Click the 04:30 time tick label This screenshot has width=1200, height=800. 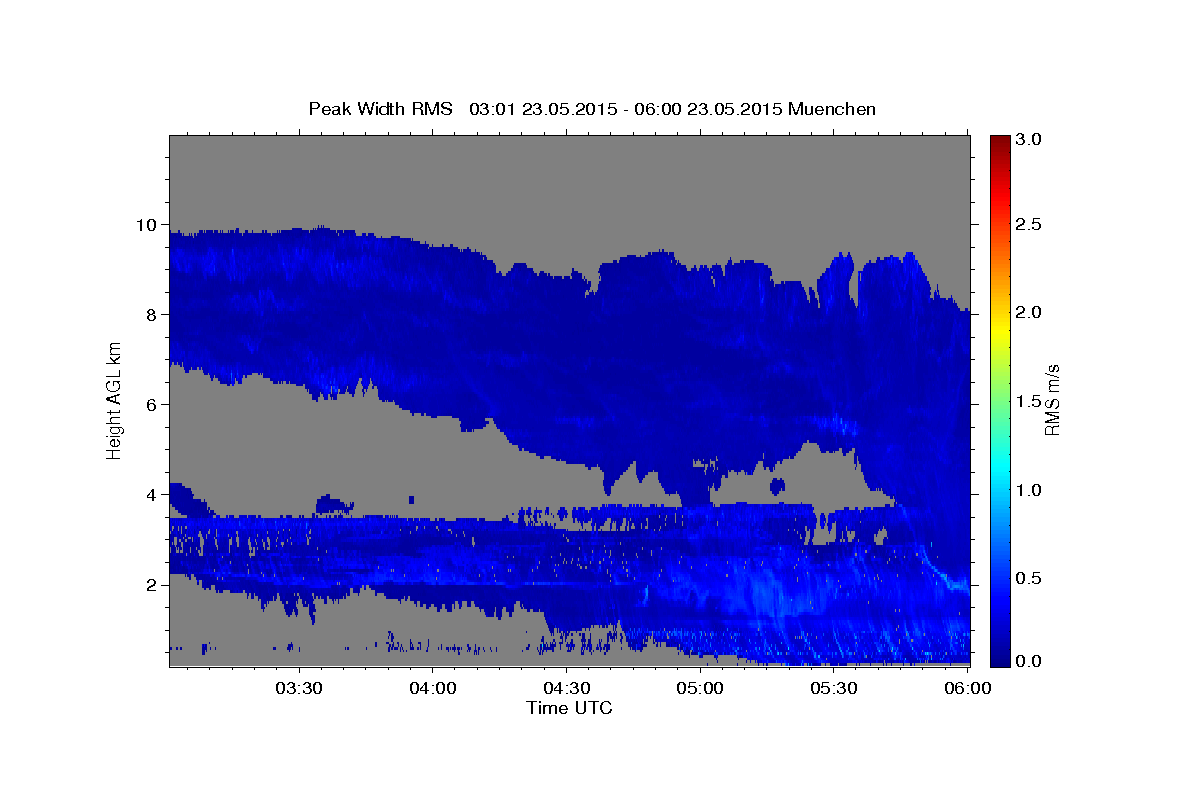pos(567,689)
